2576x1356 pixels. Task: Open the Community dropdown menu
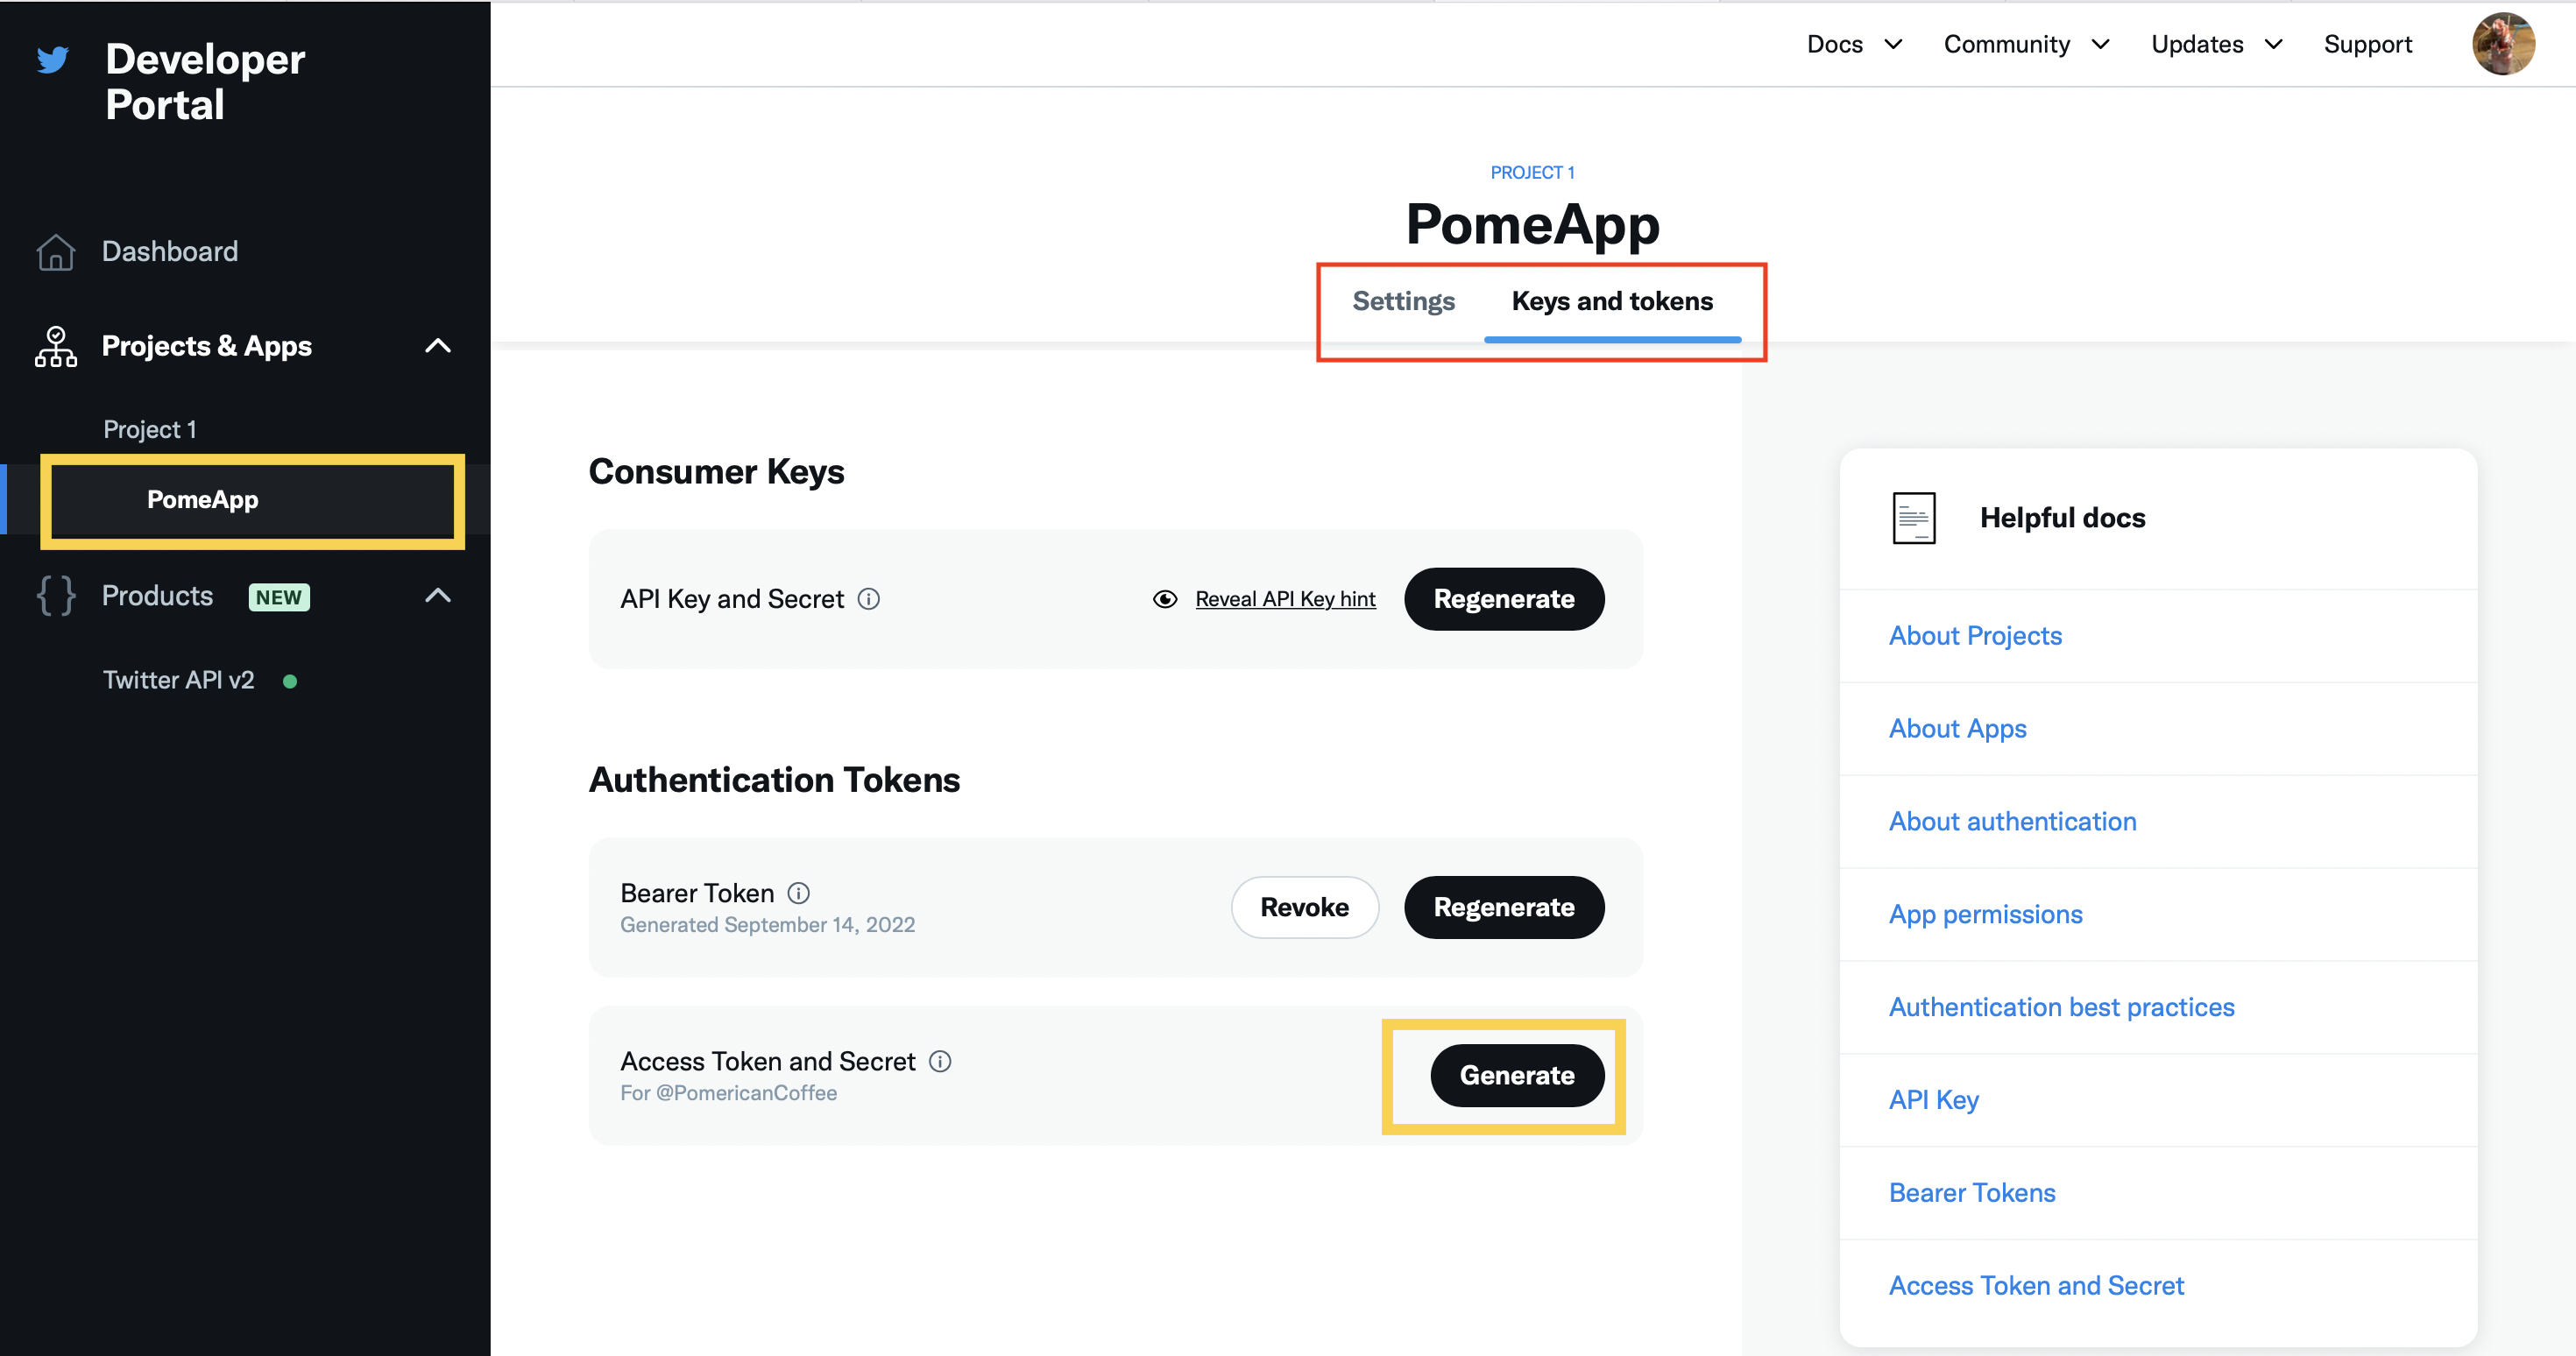2025,44
